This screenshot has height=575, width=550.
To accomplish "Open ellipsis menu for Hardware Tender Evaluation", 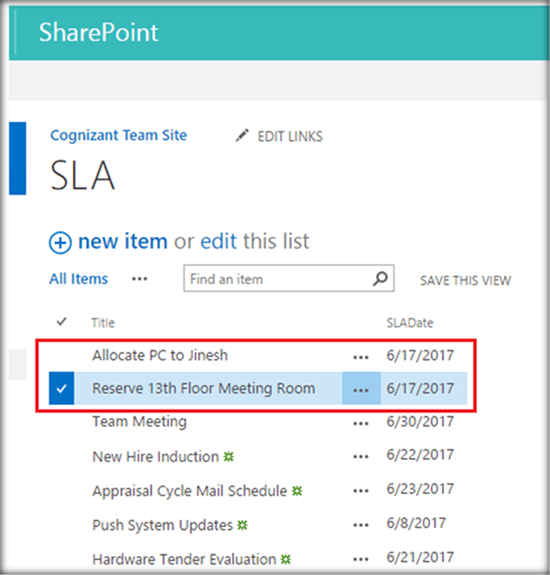I will click(361, 560).
